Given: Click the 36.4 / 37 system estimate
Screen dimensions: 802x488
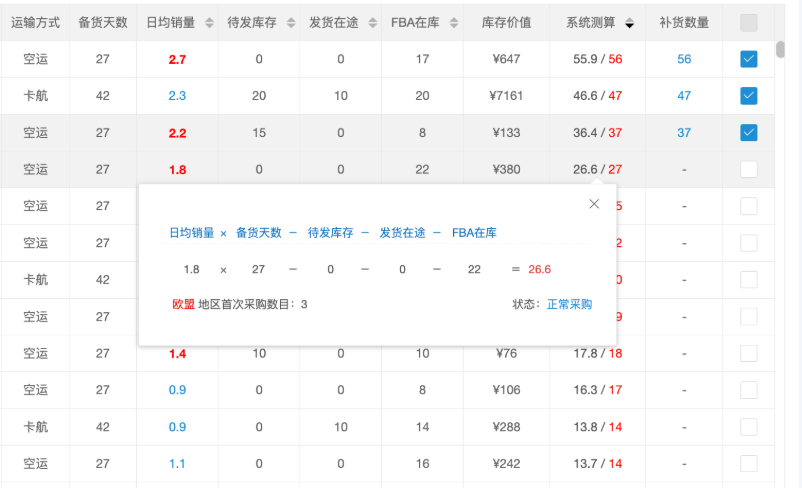Looking at the screenshot, I should (x=597, y=133).
